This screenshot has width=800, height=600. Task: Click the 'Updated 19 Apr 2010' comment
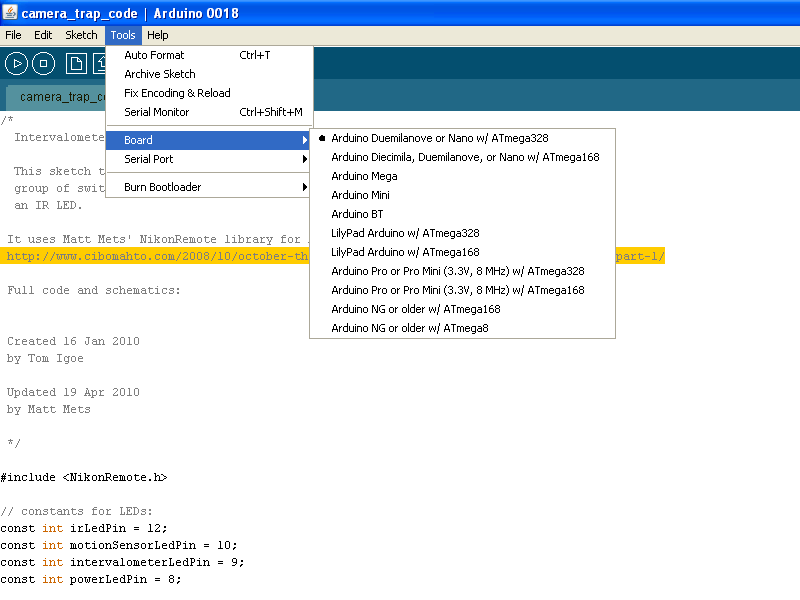(x=73, y=392)
